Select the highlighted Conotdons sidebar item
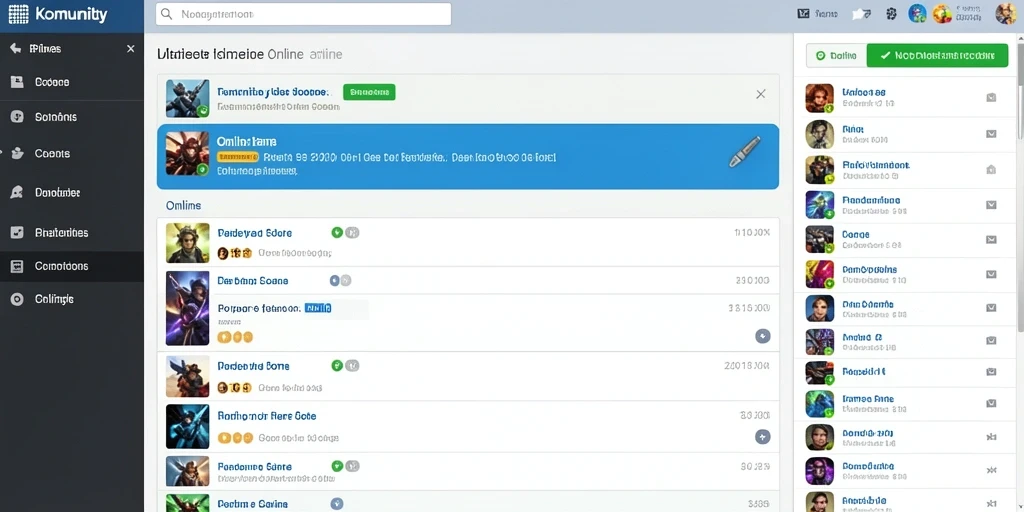The width and height of the screenshot is (1024, 512). [72, 266]
